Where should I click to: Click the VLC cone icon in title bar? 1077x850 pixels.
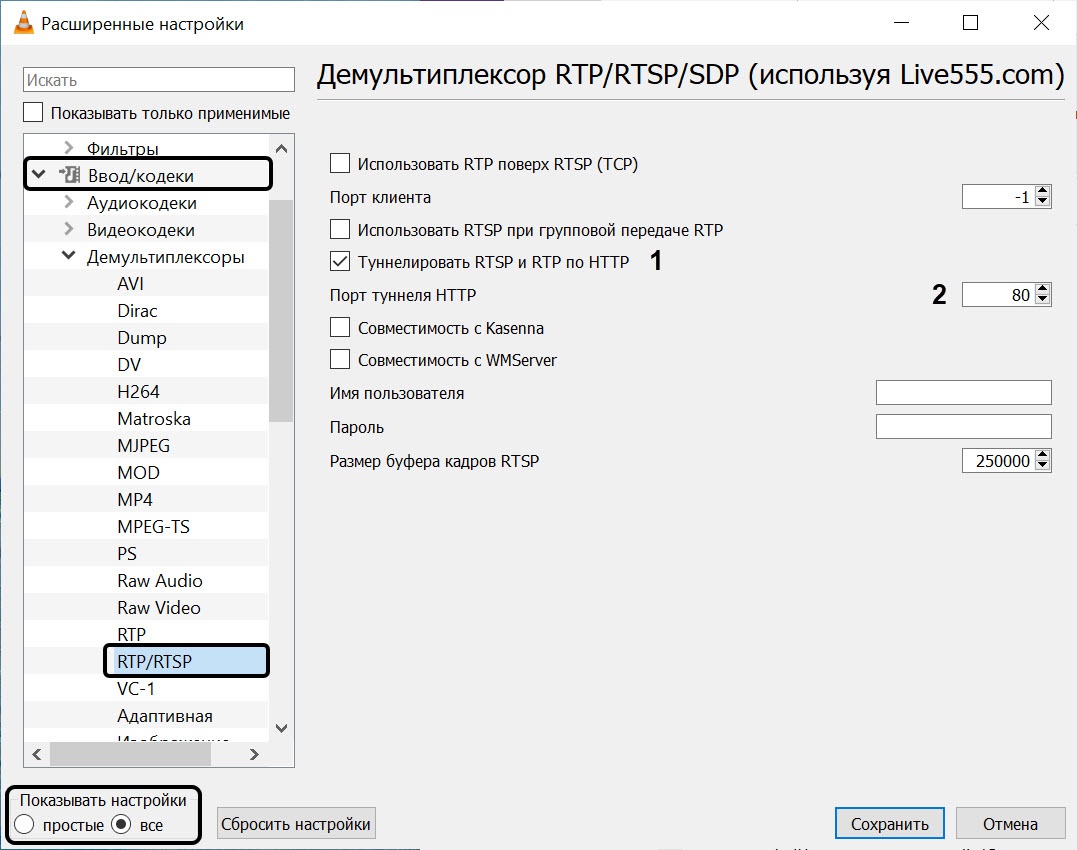click(x=23, y=23)
